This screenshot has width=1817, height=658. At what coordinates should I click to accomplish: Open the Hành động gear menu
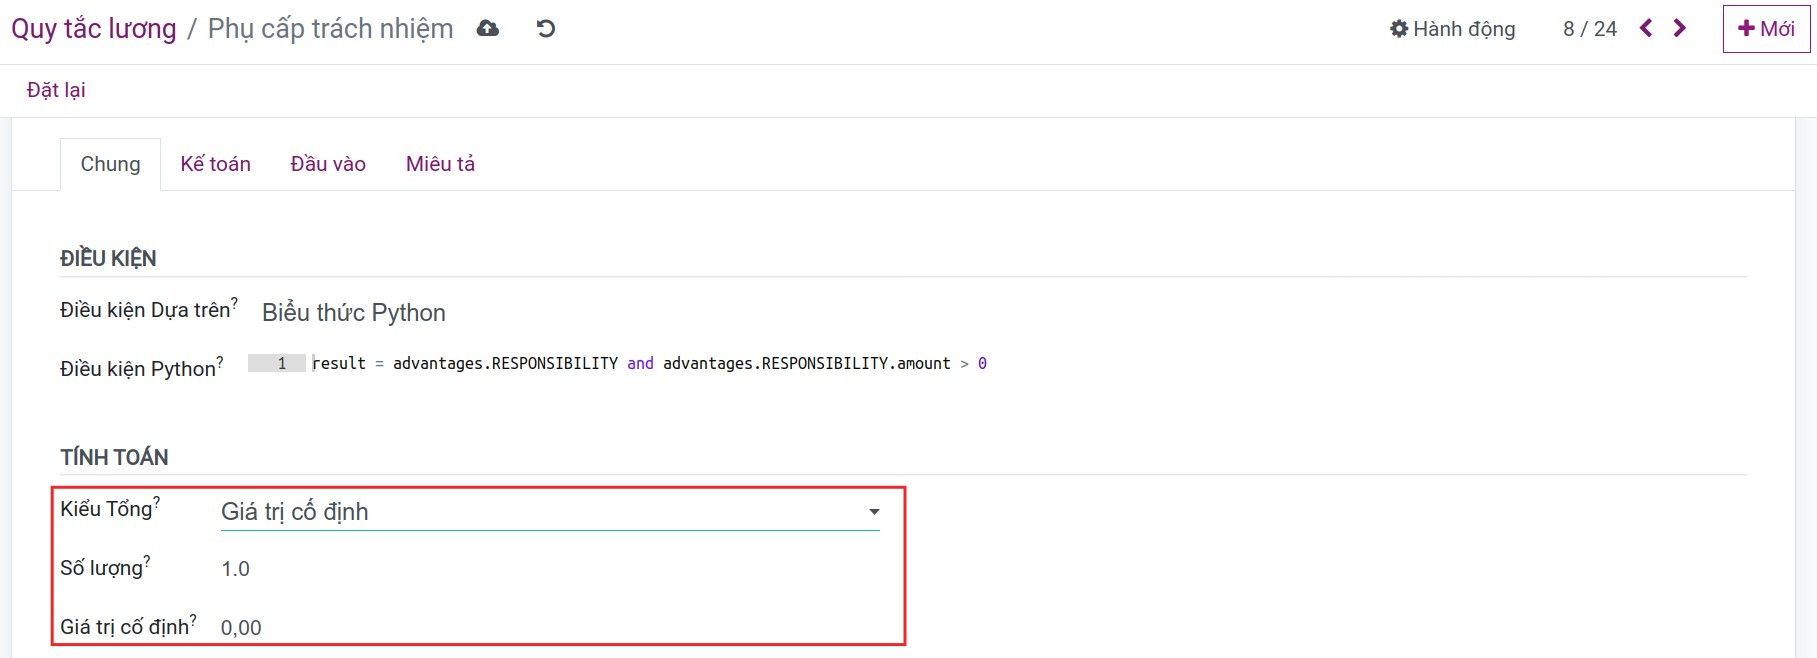coord(1452,29)
